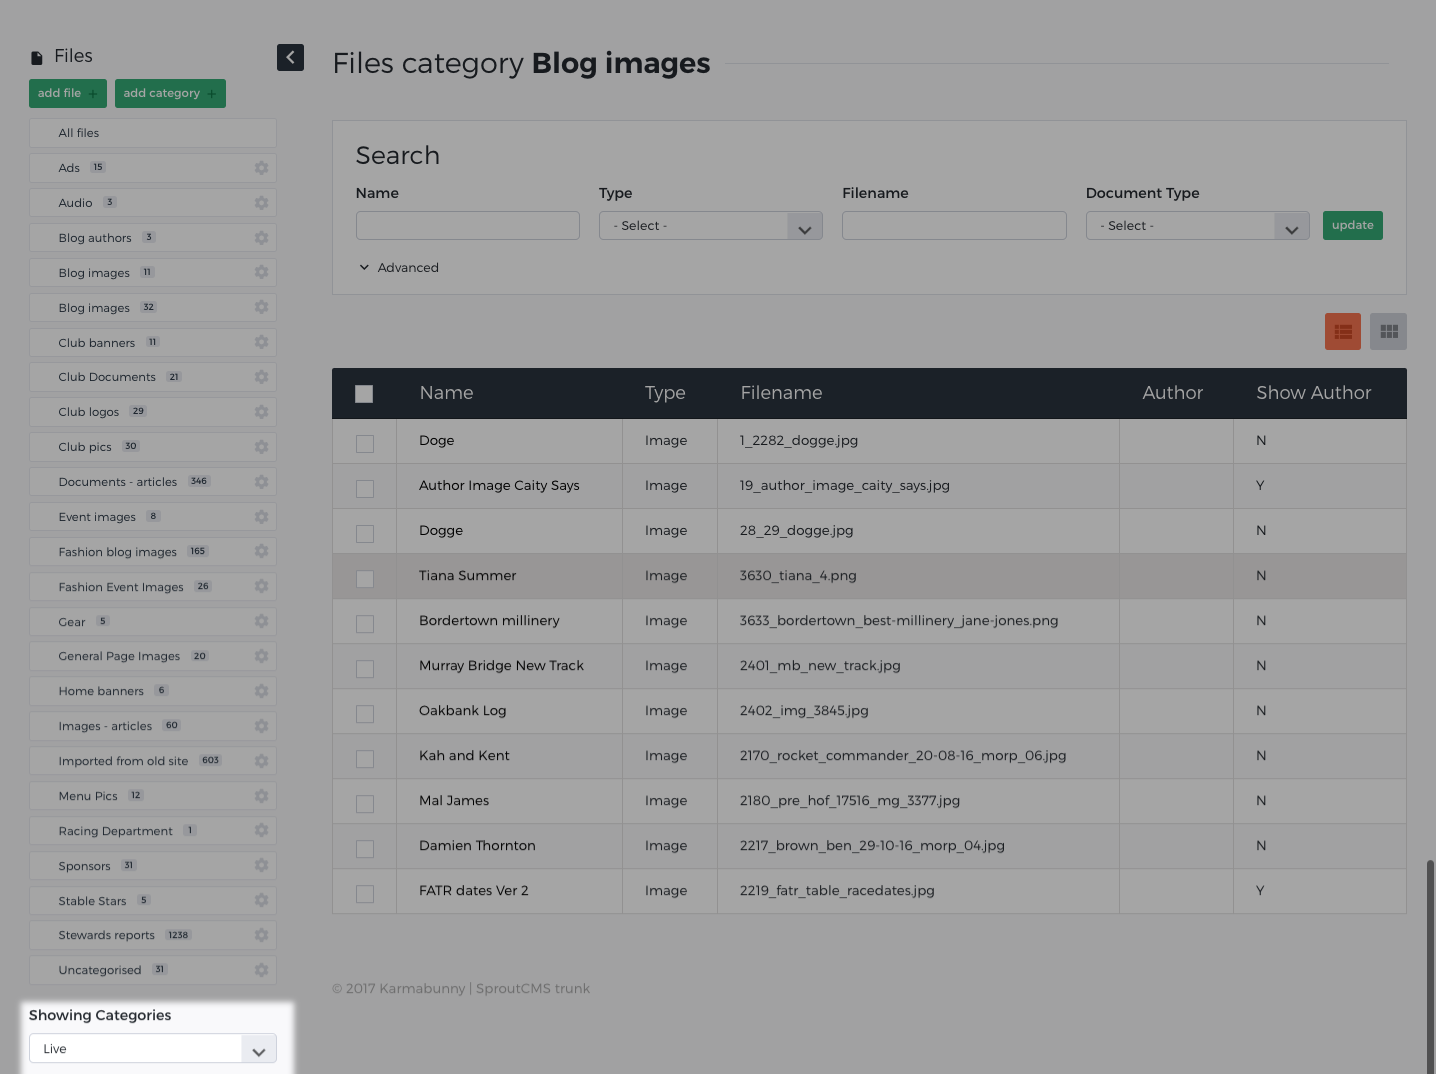The width and height of the screenshot is (1436, 1074).
Task: Open settings gear for Menu Pics category
Action: (x=261, y=796)
